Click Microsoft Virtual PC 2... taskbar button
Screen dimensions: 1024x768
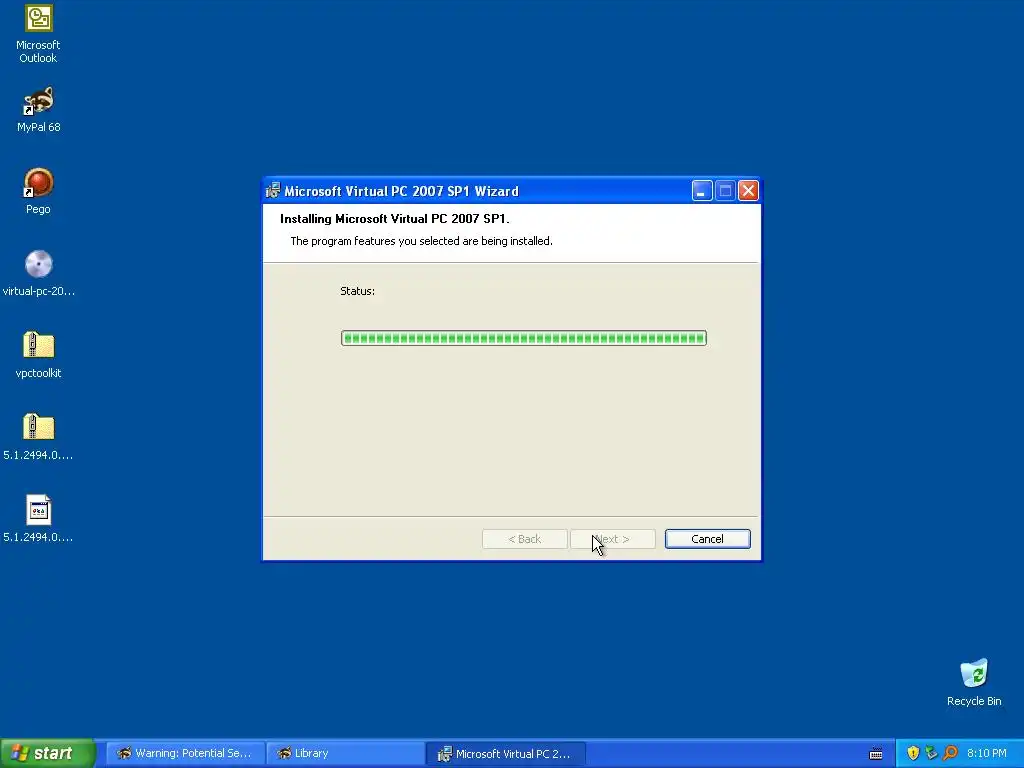505,753
